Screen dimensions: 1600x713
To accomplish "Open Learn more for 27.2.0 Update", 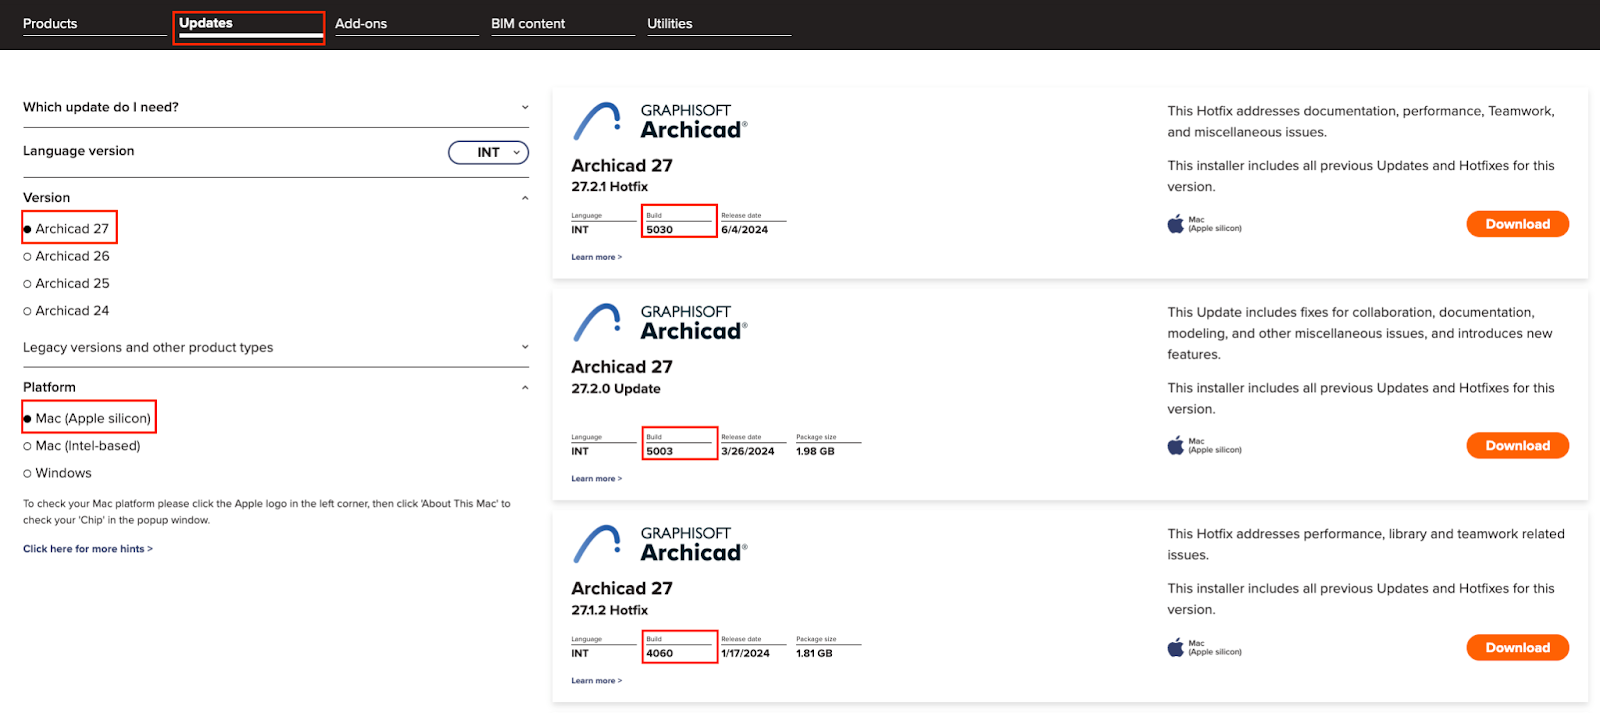I will [x=596, y=479].
